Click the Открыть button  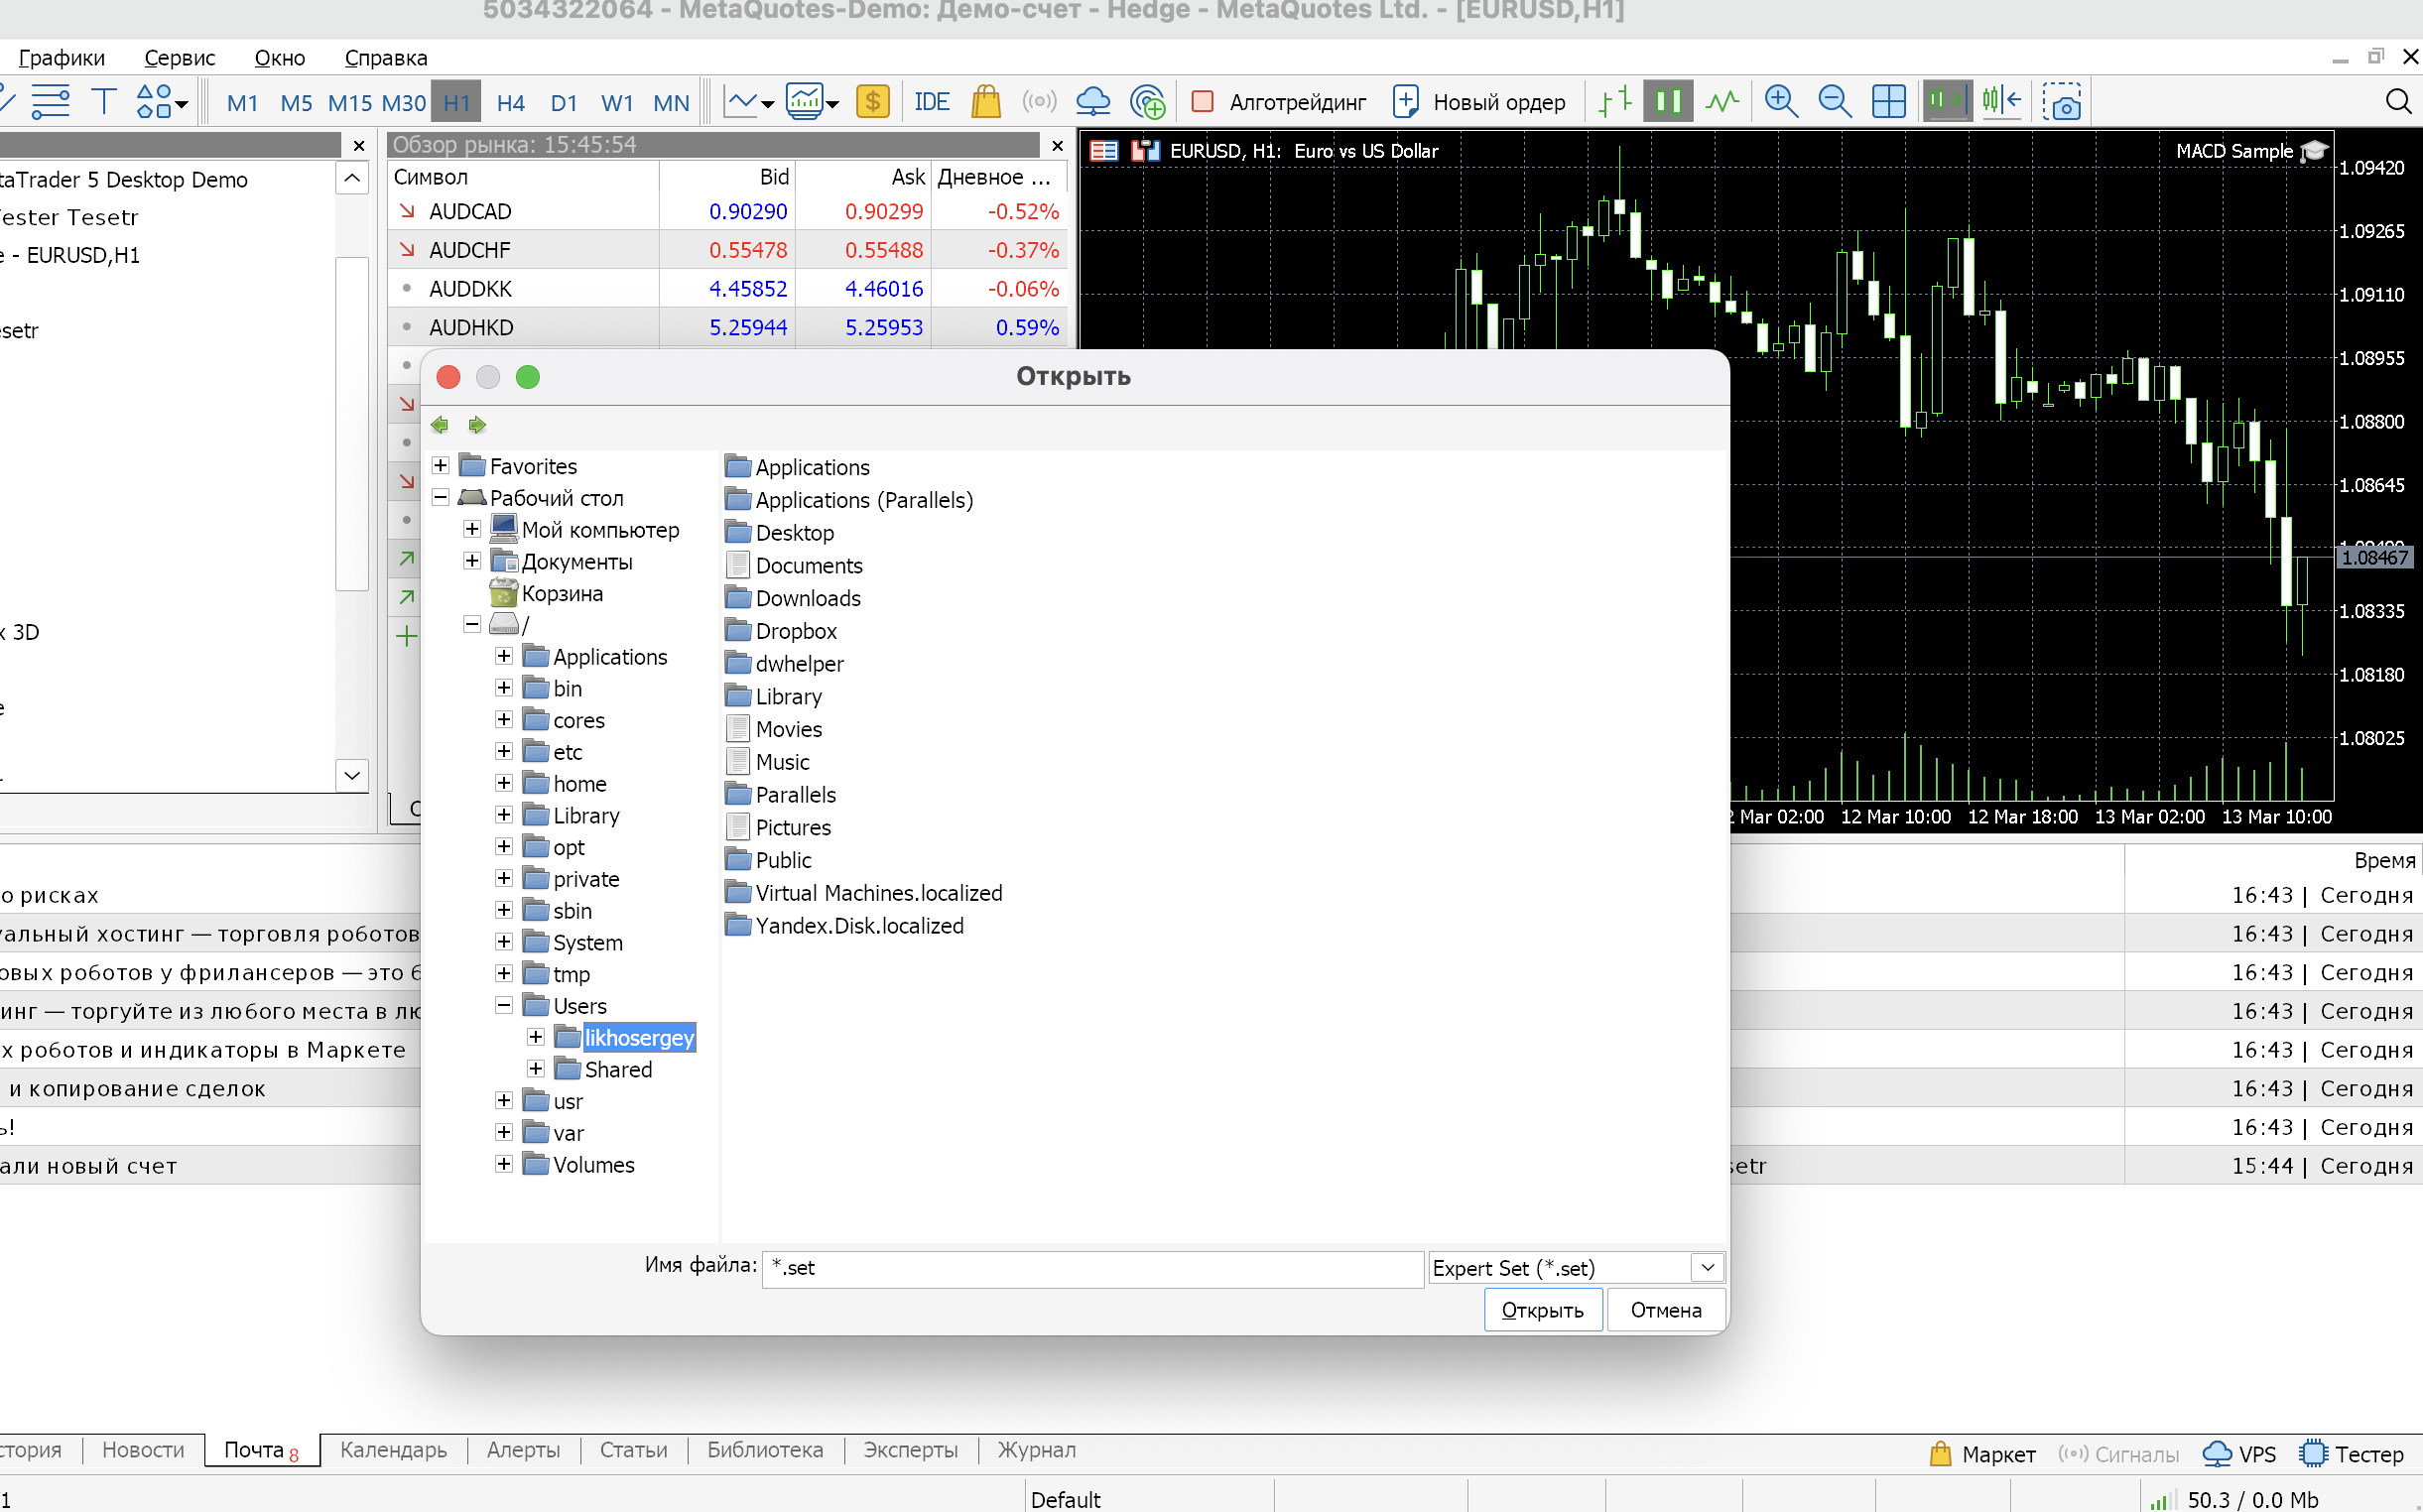click(x=1543, y=1311)
